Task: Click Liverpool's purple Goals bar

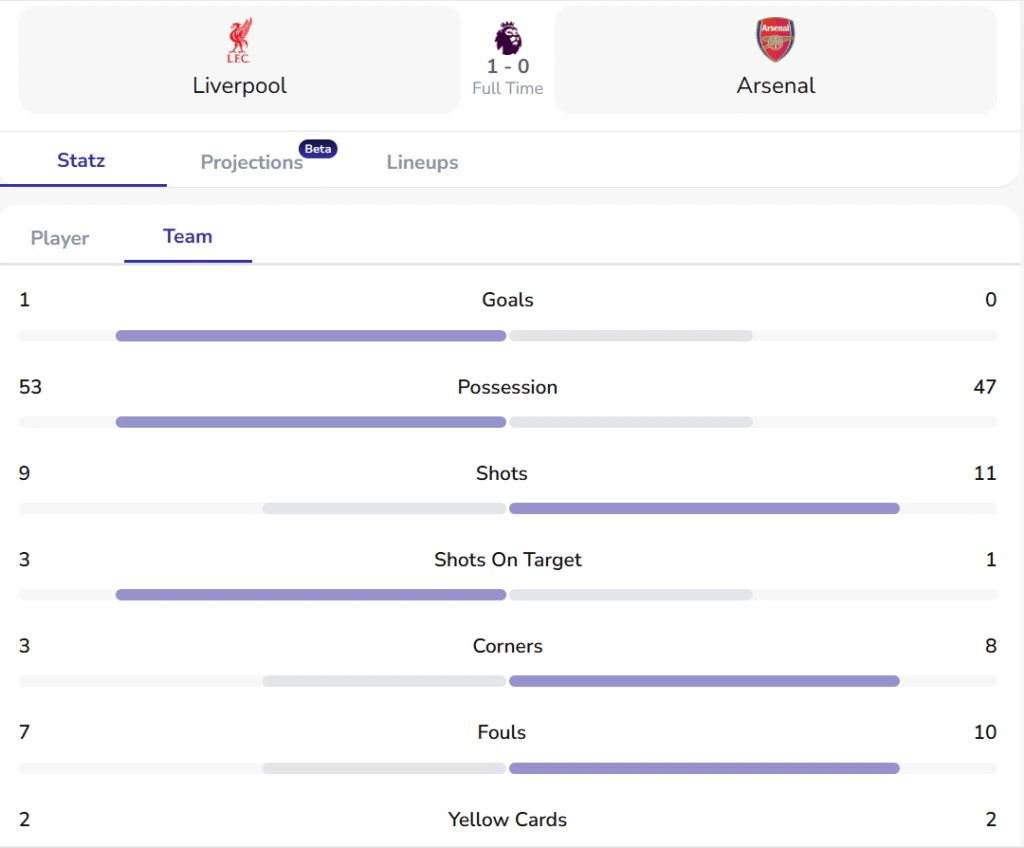Action: (311, 336)
